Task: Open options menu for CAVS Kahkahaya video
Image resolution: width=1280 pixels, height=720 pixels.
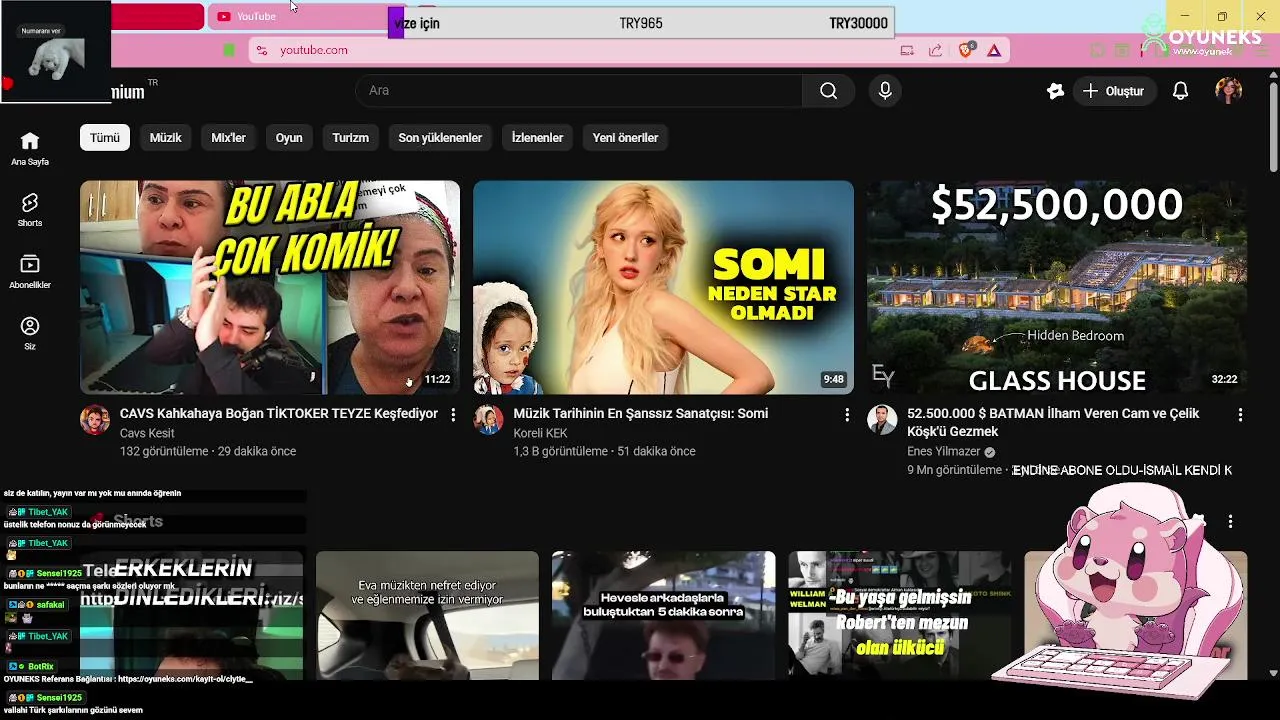Action: 453,414
